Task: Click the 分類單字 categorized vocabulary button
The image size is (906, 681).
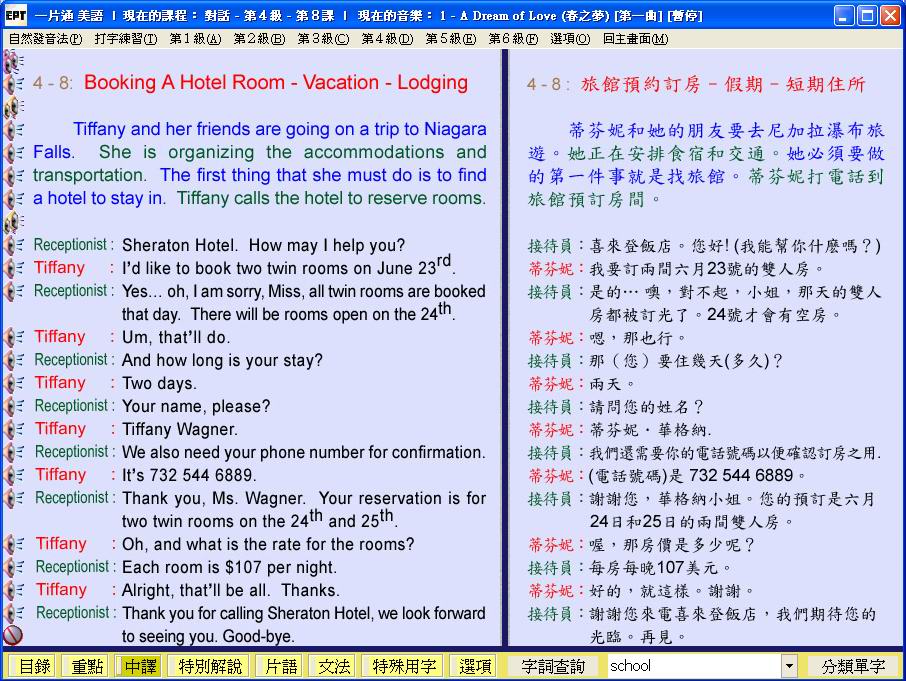Action: 853,666
